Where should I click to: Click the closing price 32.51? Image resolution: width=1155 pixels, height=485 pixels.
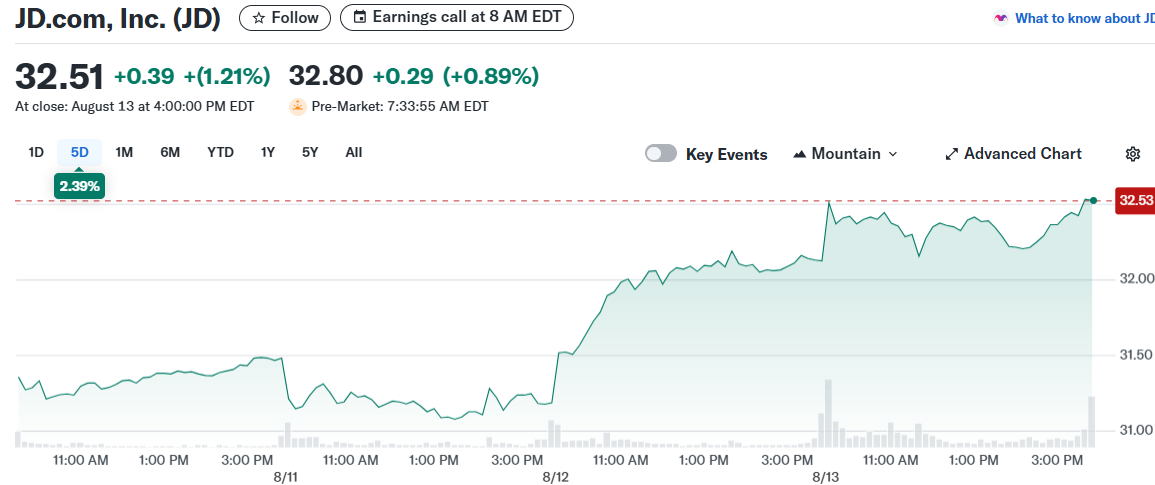pyautogui.click(x=60, y=76)
